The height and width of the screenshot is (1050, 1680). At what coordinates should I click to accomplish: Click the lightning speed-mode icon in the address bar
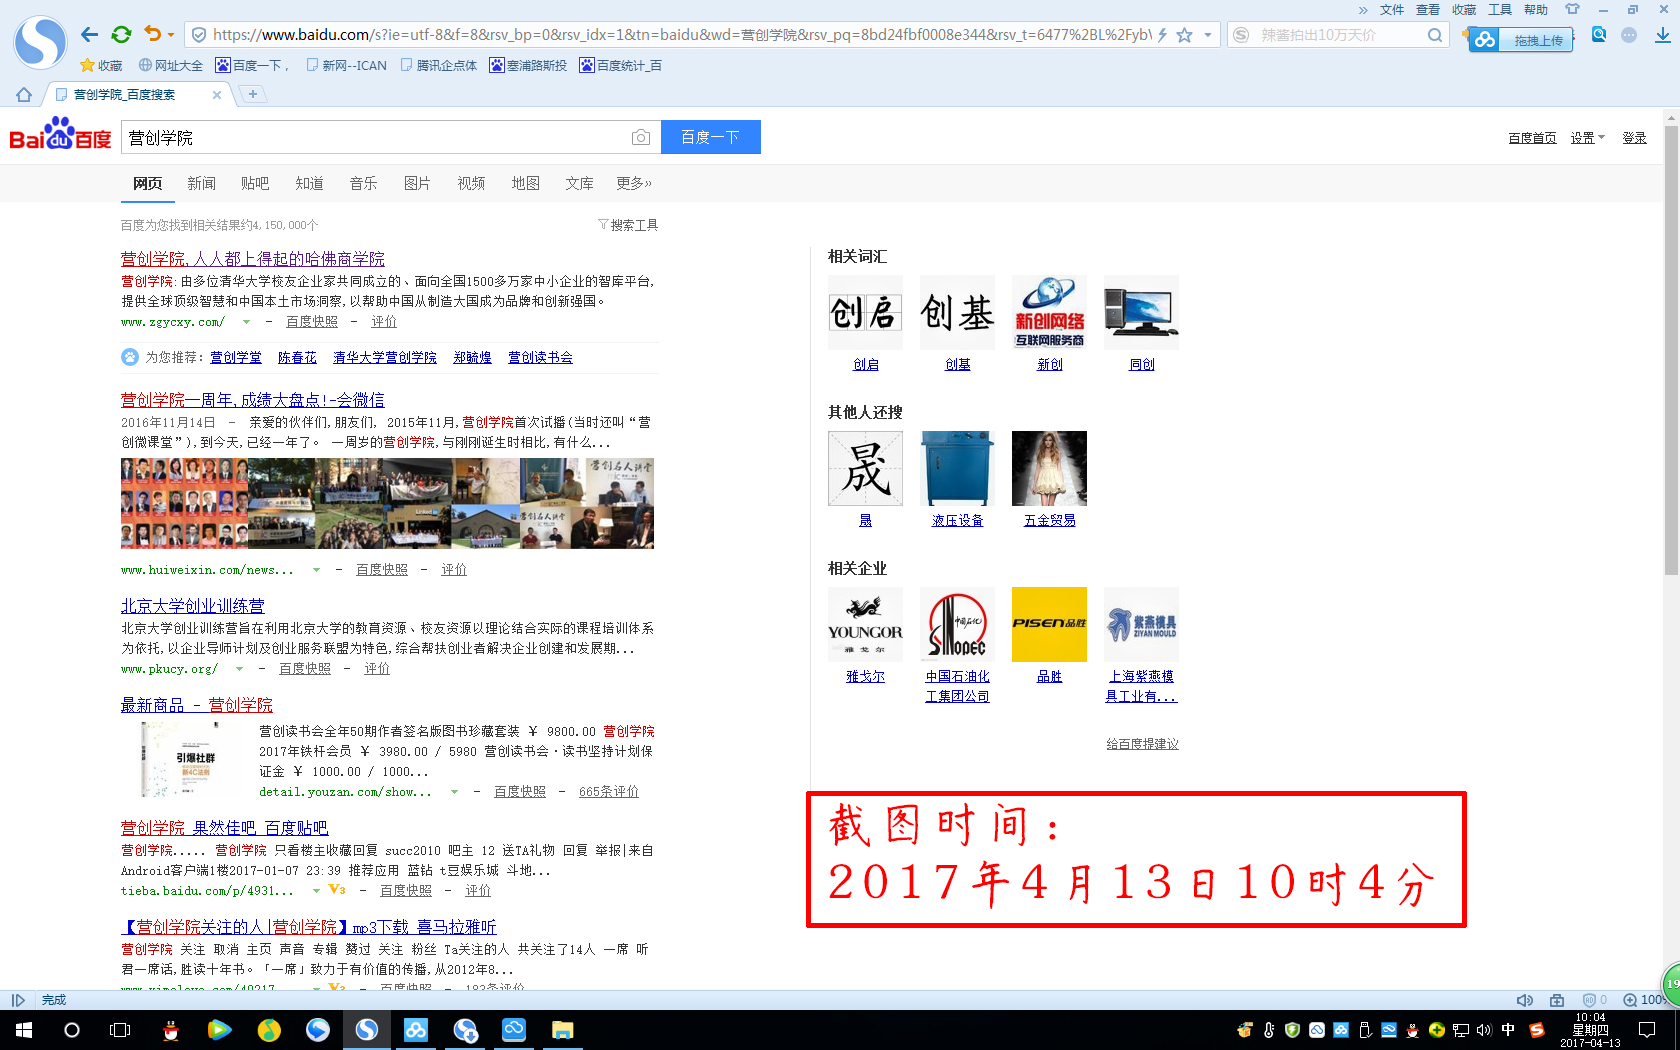coord(1163,33)
